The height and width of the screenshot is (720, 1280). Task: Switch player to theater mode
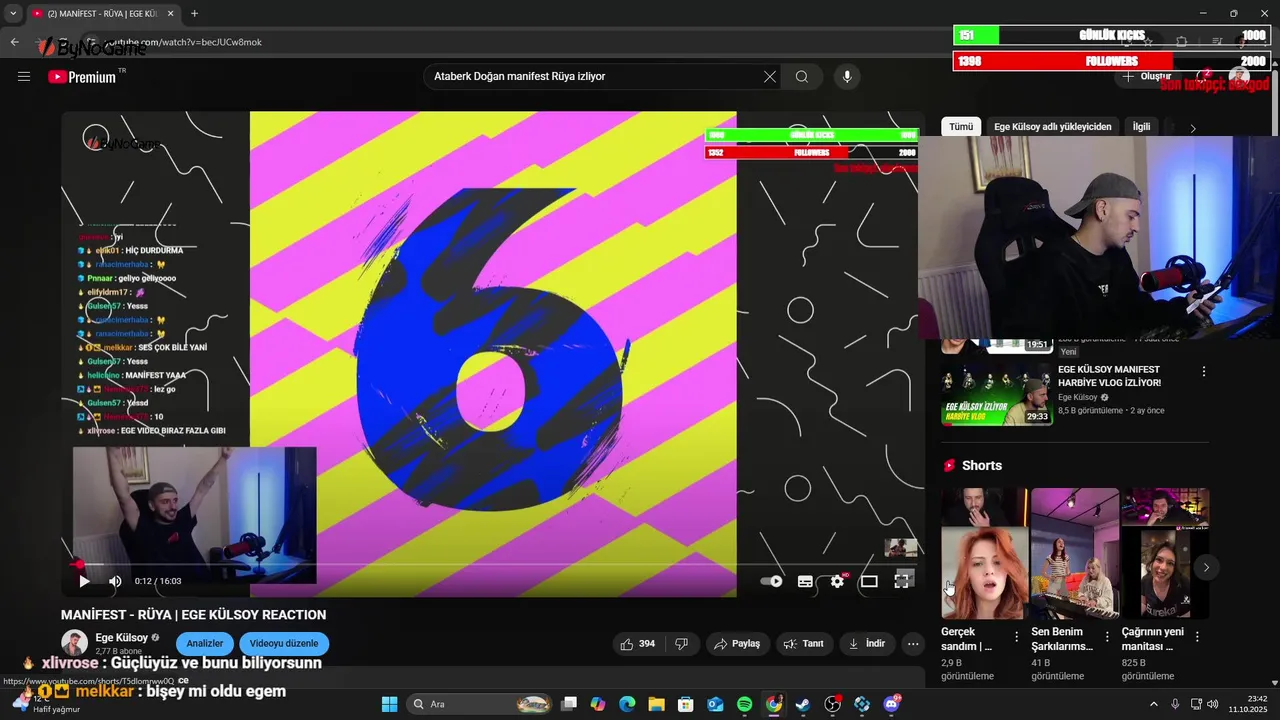869,581
